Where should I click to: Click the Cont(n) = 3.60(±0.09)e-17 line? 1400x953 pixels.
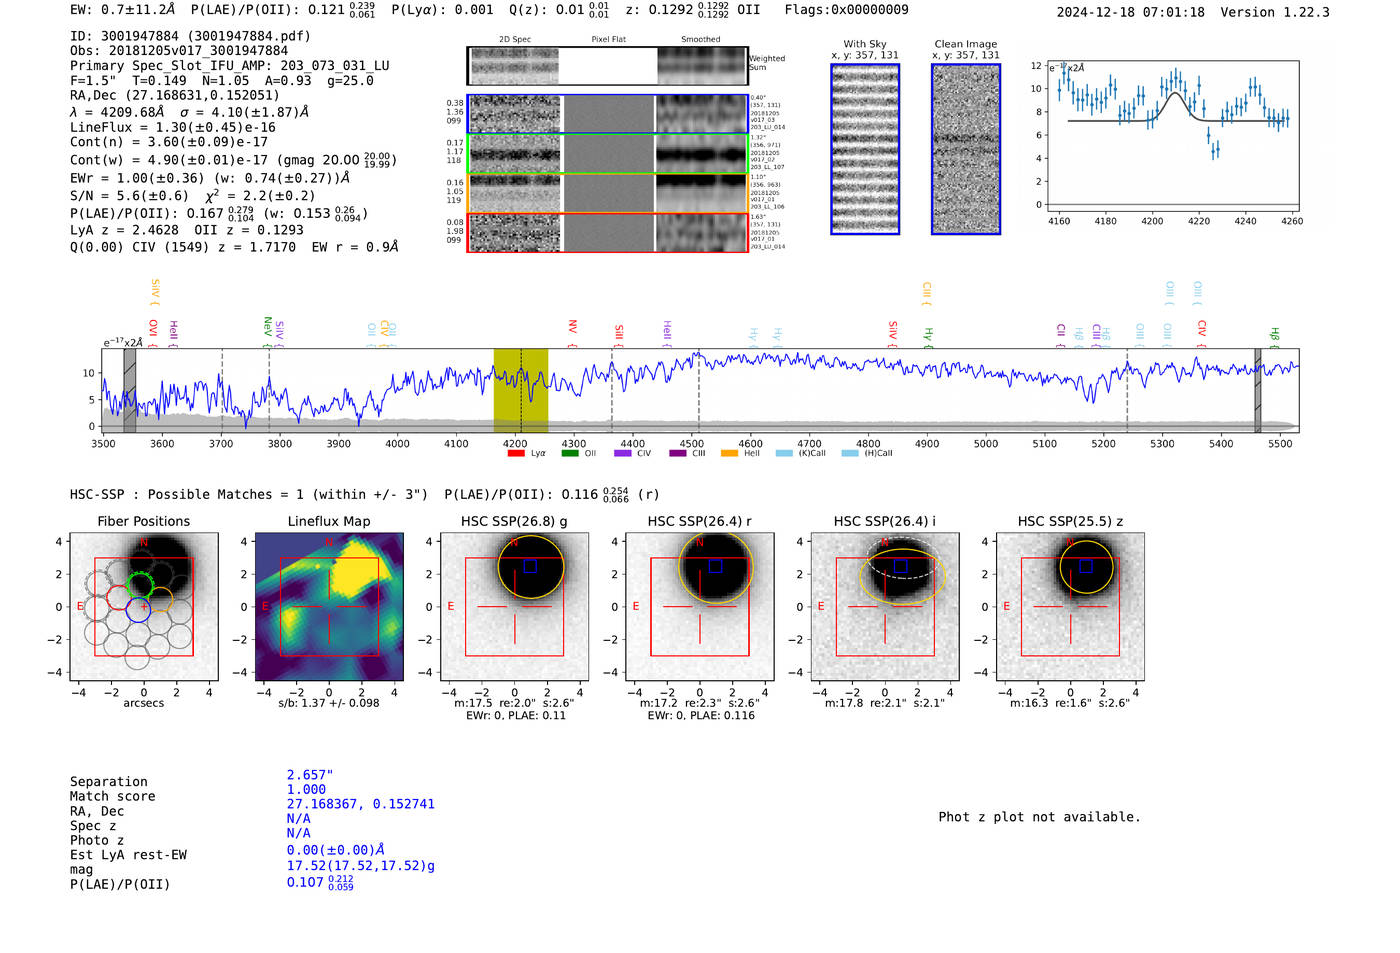[x=169, y=142]
